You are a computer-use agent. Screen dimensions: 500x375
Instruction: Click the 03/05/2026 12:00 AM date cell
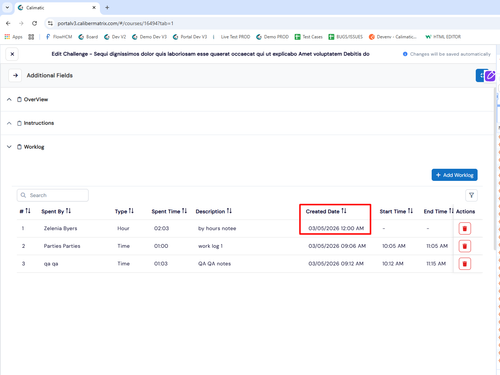(336, 228)
